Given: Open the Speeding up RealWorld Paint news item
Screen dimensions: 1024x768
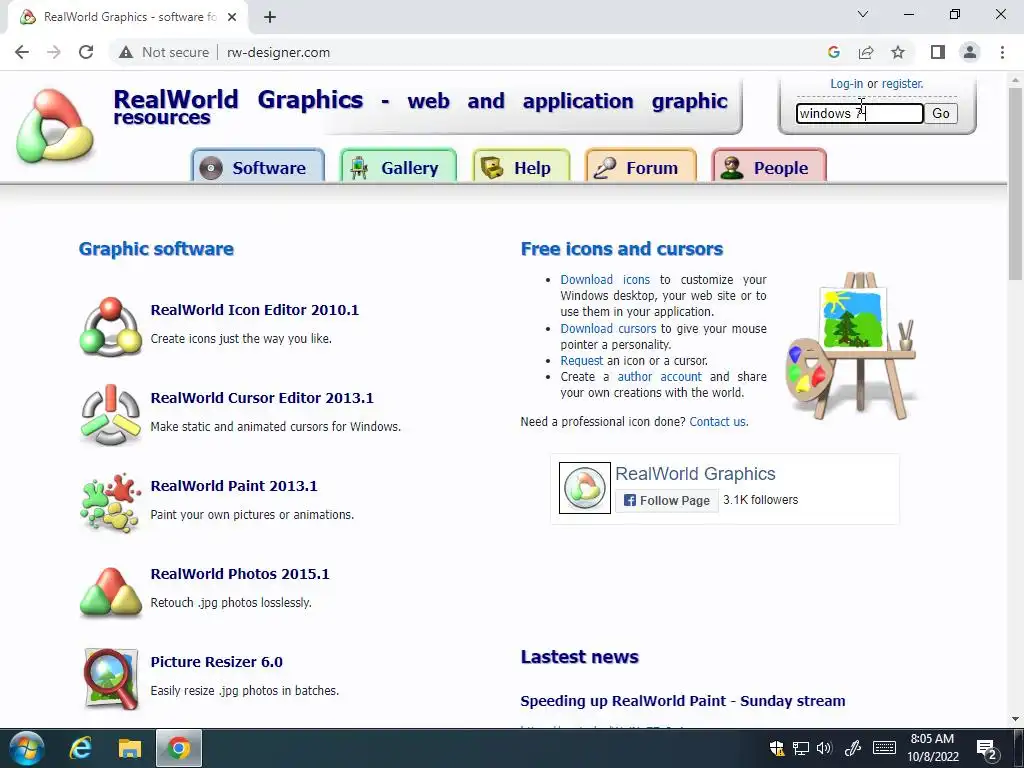Looking at the screenshot, I should point(682,701).
